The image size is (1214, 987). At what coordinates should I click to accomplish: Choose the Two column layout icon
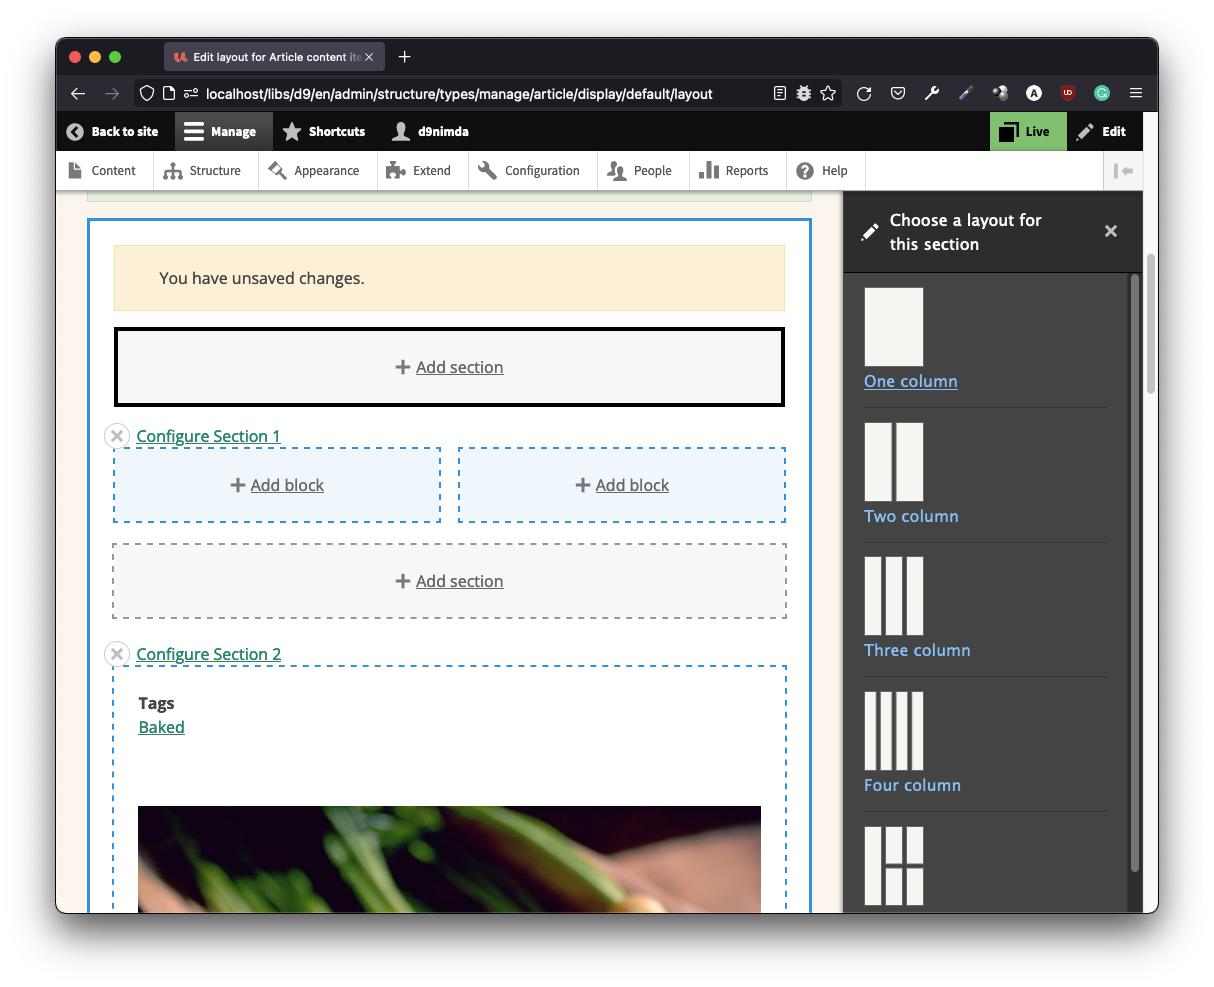pyautogui.click(x=893, y=462)
